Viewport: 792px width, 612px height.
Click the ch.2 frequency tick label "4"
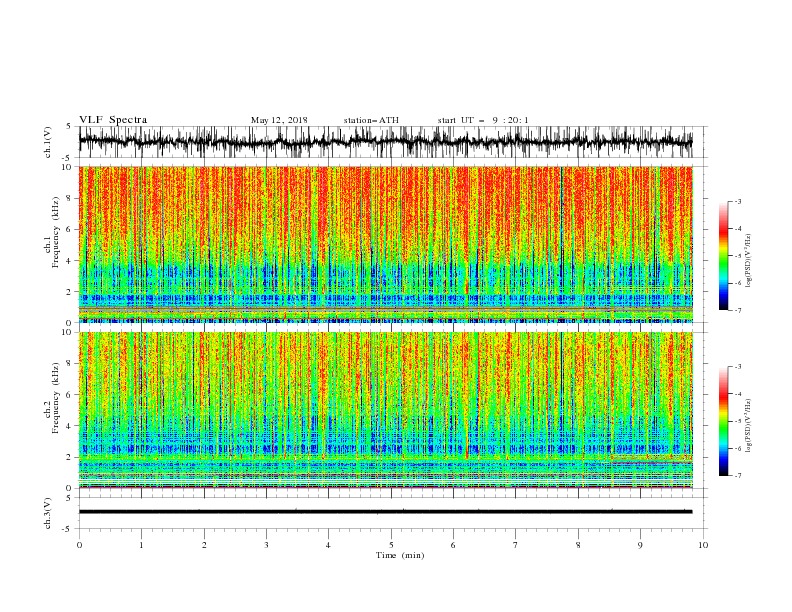point(69,426)
